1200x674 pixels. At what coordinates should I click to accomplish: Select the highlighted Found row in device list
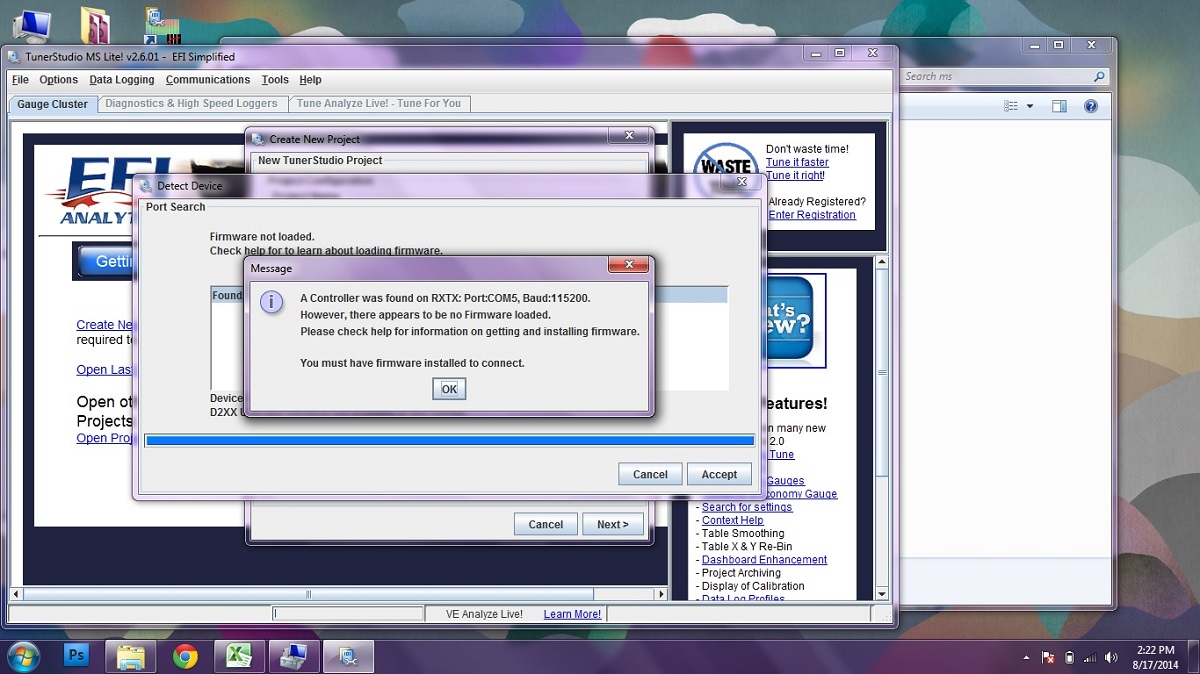pos(469,295)
